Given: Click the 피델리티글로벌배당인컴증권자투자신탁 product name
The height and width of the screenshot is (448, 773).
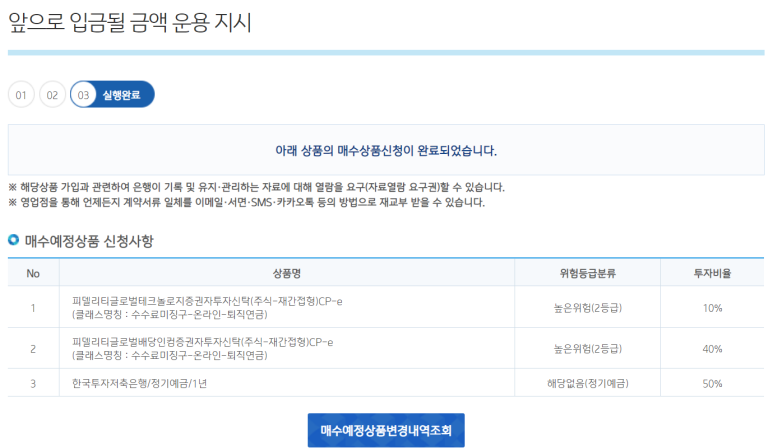Looking at the screenshot, I should (x=203, y=342).
